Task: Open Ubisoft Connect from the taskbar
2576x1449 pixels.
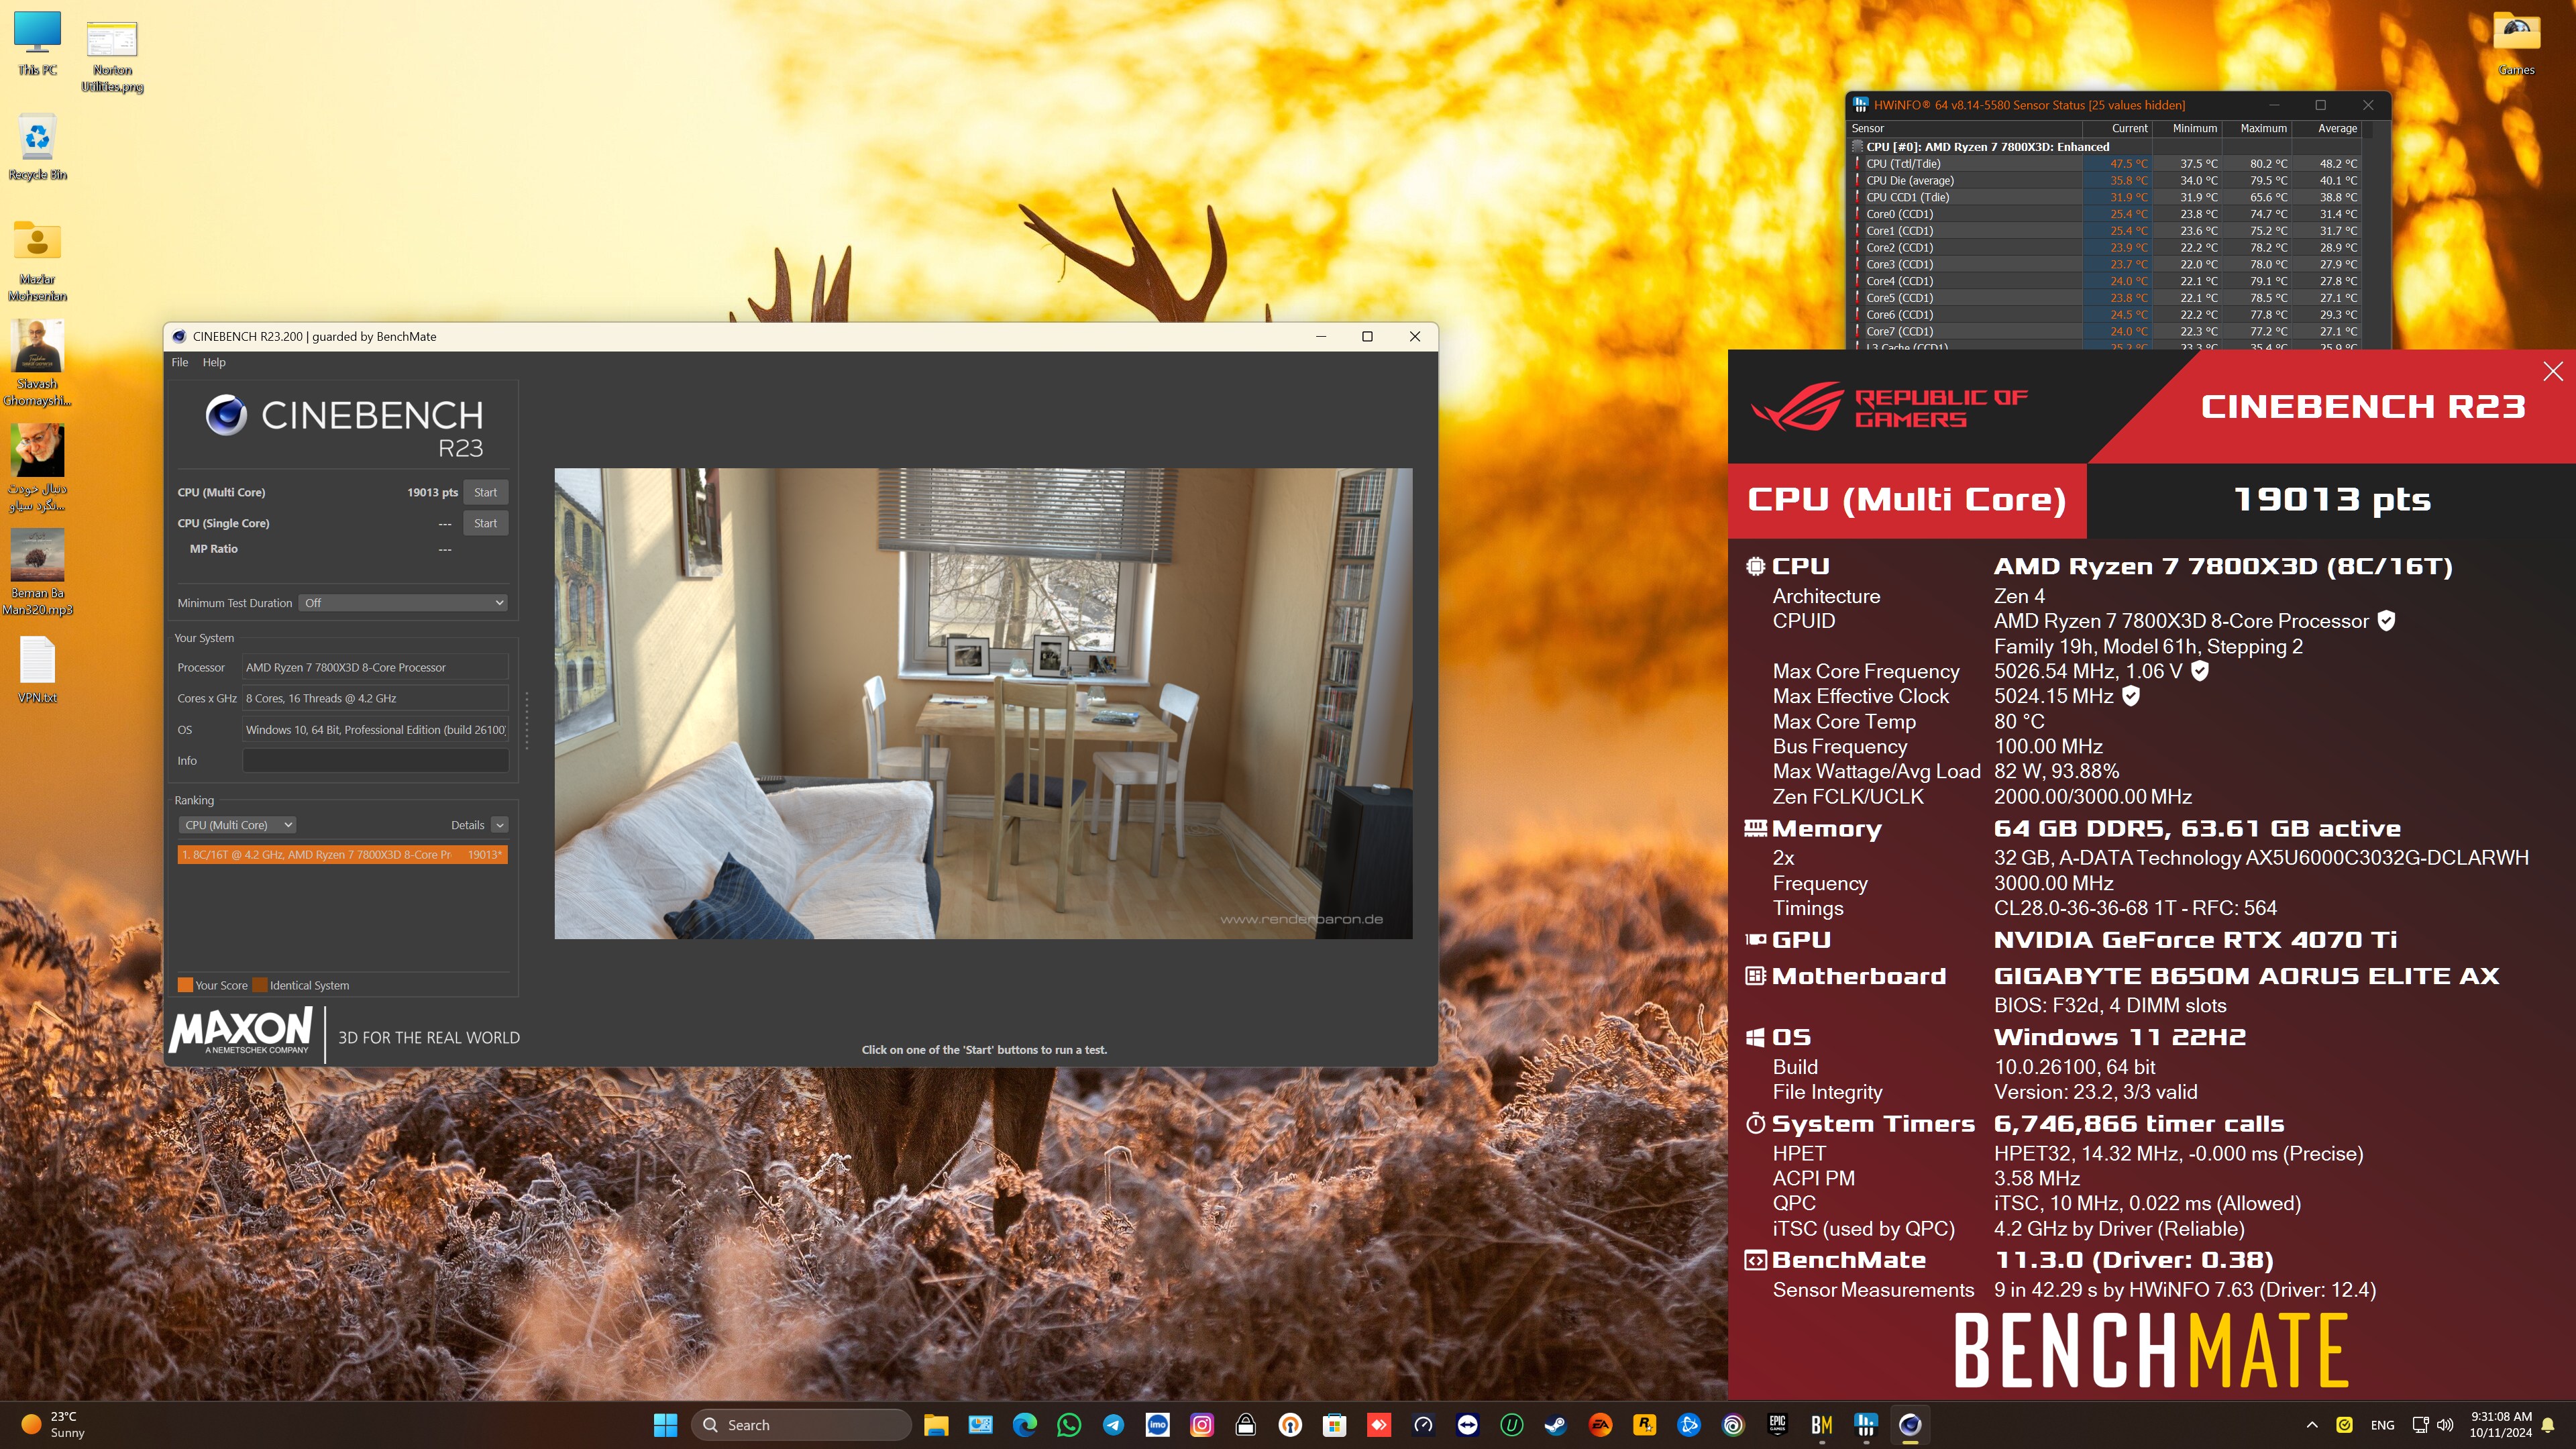Action: 1733,1425
